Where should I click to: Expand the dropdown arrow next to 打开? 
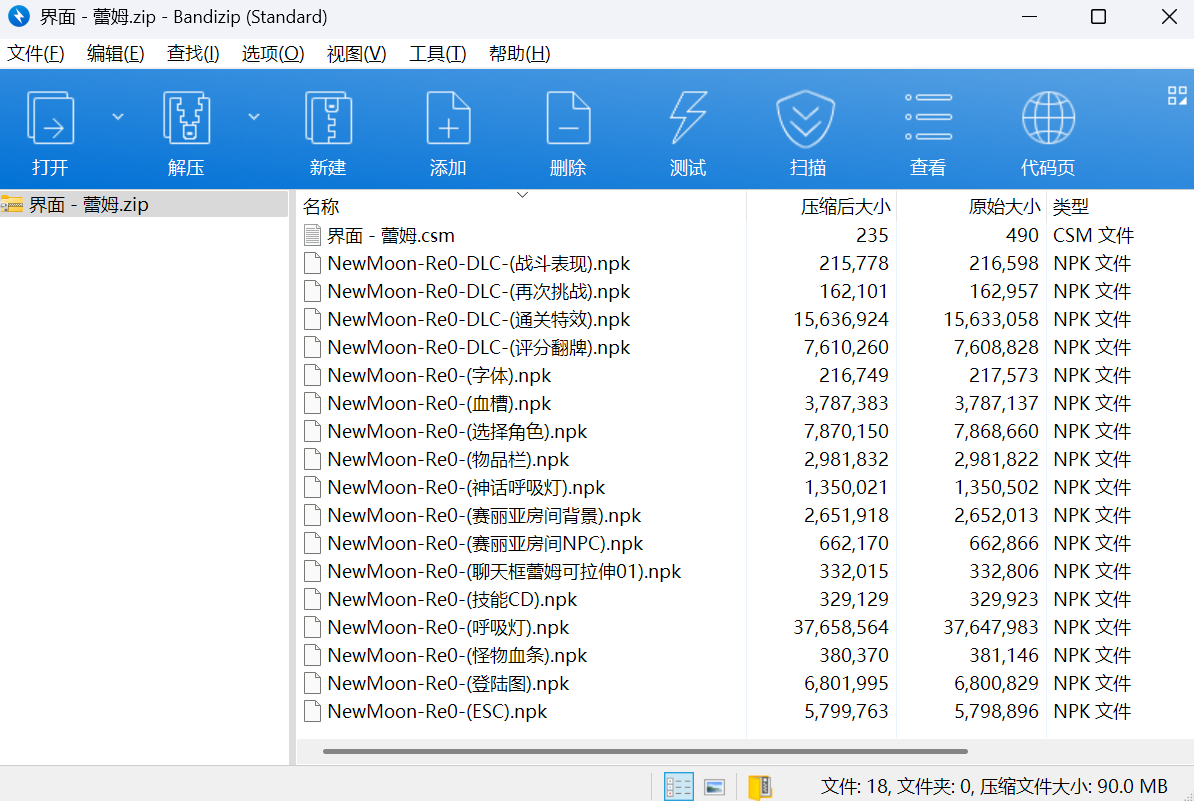[x=118, y=117]
